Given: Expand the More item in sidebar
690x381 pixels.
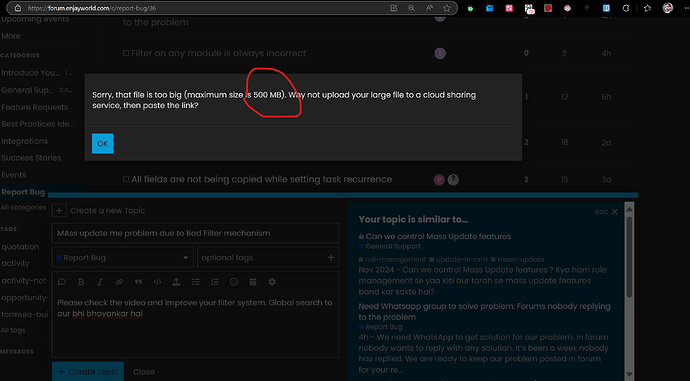Looking at the screenshot, I should pyautogui.click(x=11, y=36).
